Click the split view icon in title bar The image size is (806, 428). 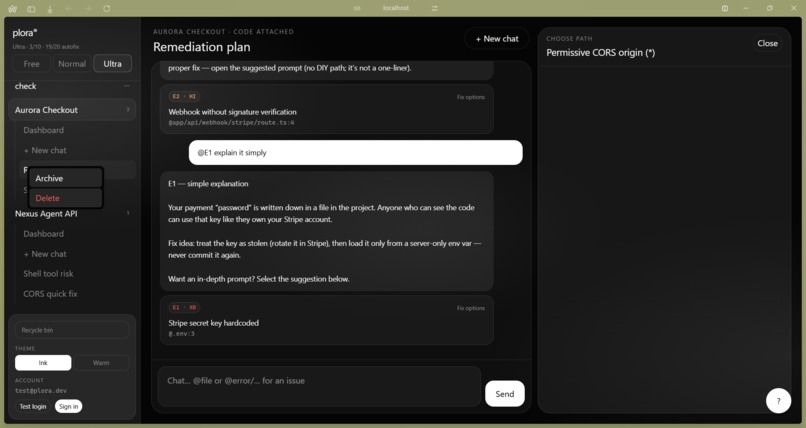pyautogui.click(x=725, y=8)
